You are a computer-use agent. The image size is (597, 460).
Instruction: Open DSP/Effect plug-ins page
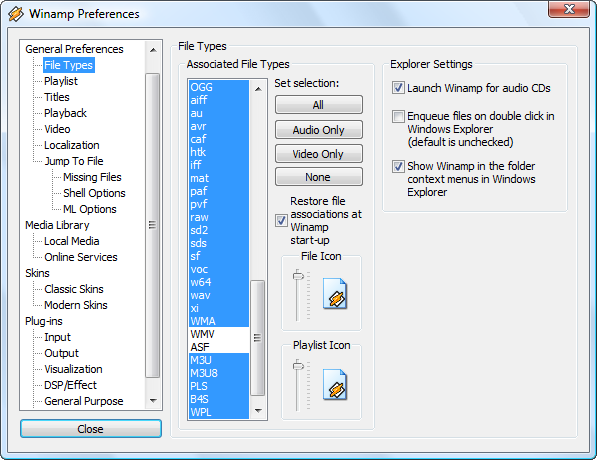[70, 385]
